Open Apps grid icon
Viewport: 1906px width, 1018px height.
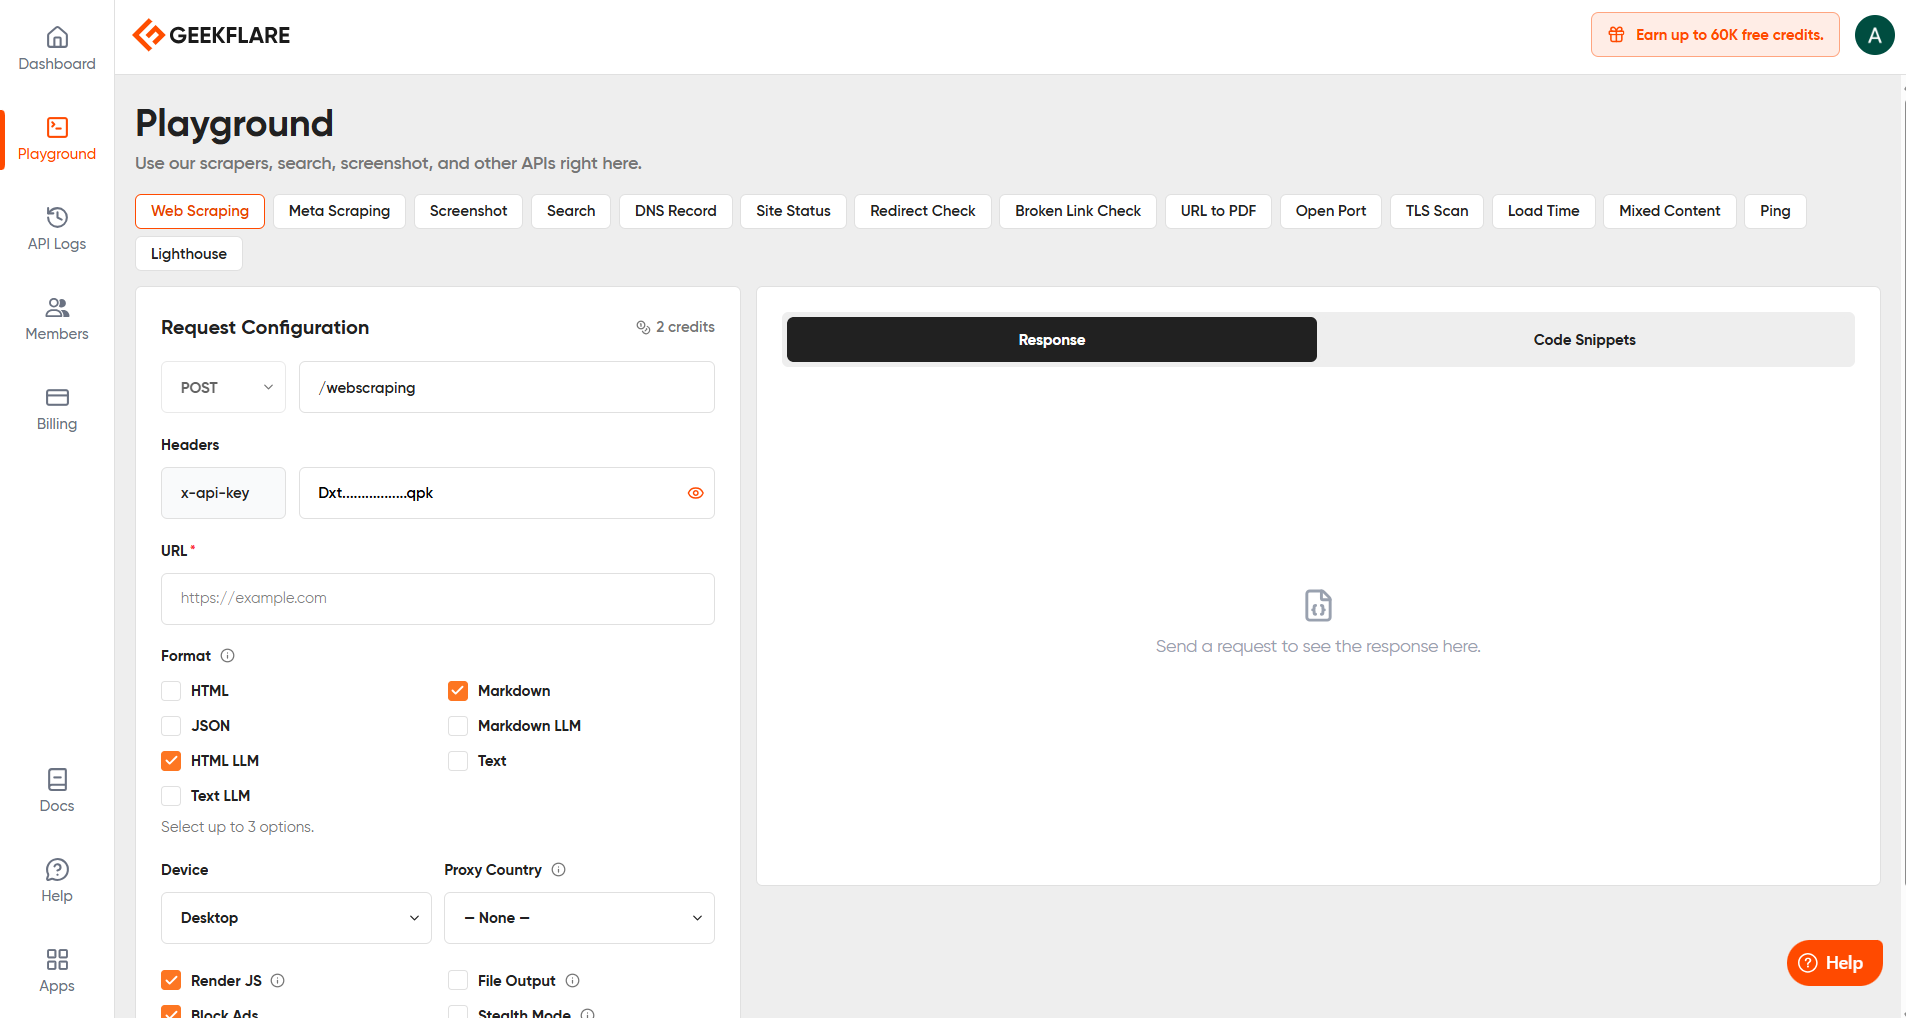pyautogui.click(x=57, y=959)
